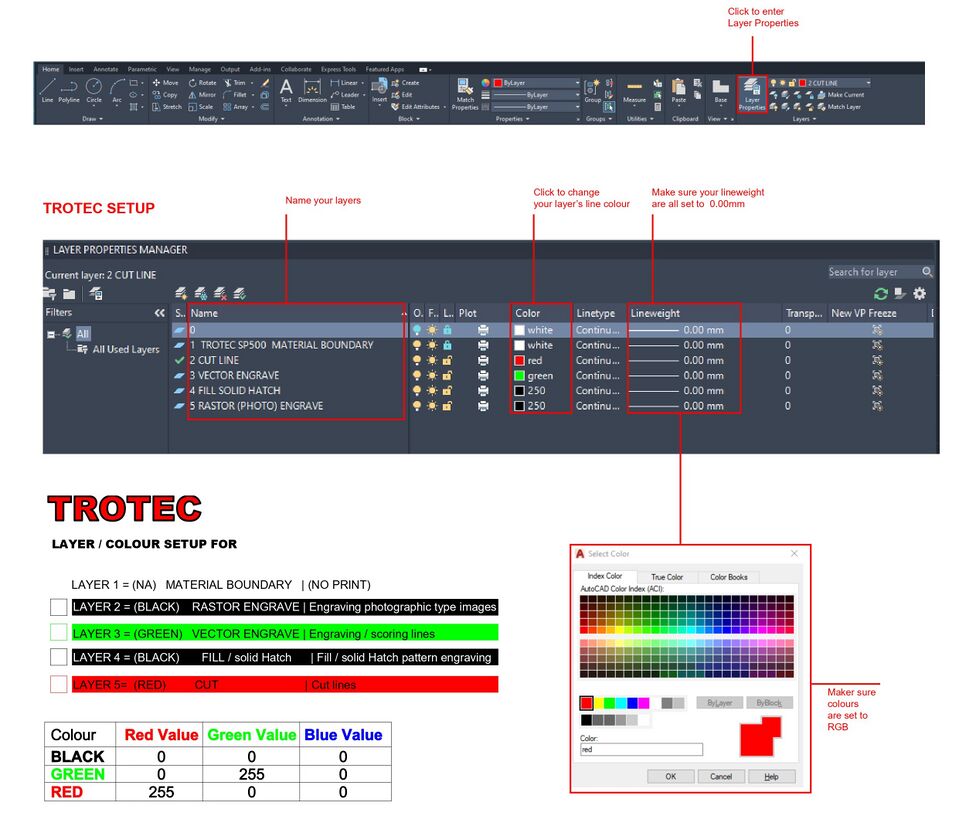This screenshot has width=959, height=816.
Task: Open the Group tool
Action: (593, 91)
